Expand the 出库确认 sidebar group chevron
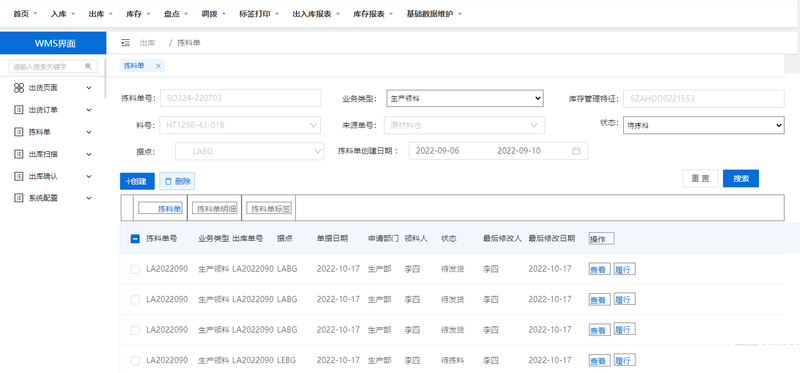The image size is (800, 373). 89,176
